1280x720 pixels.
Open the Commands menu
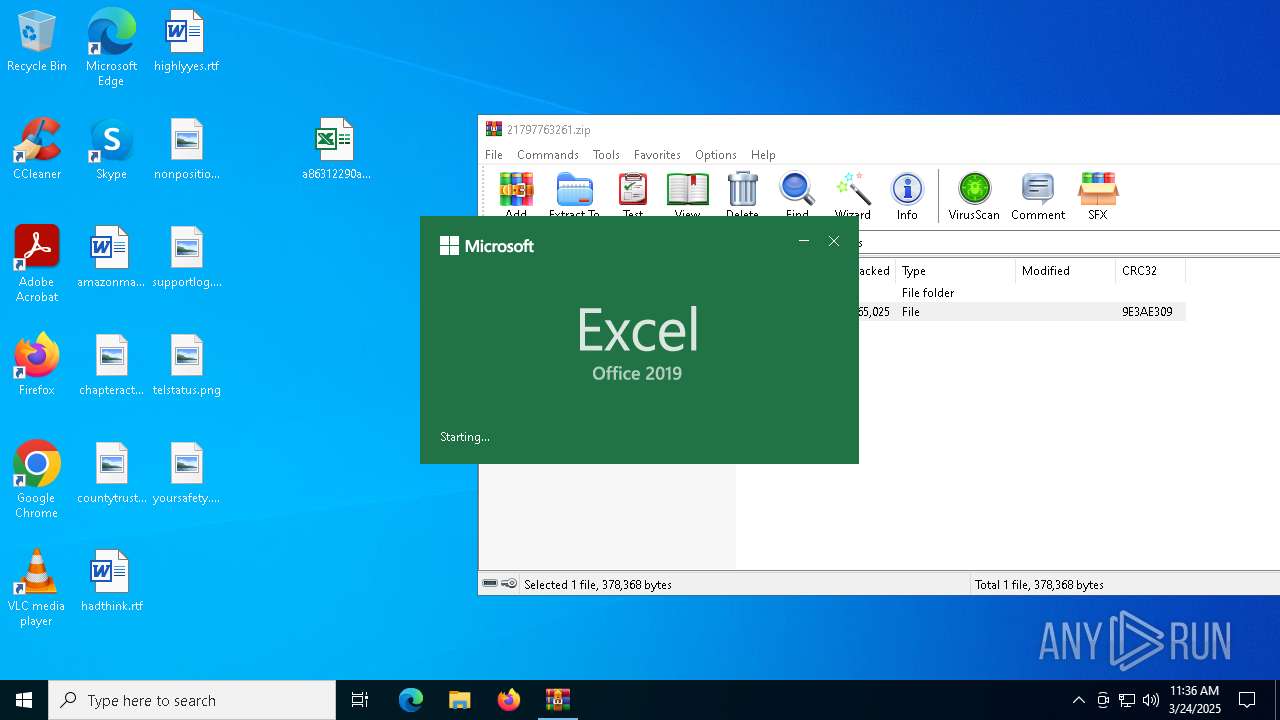(548, 155)
